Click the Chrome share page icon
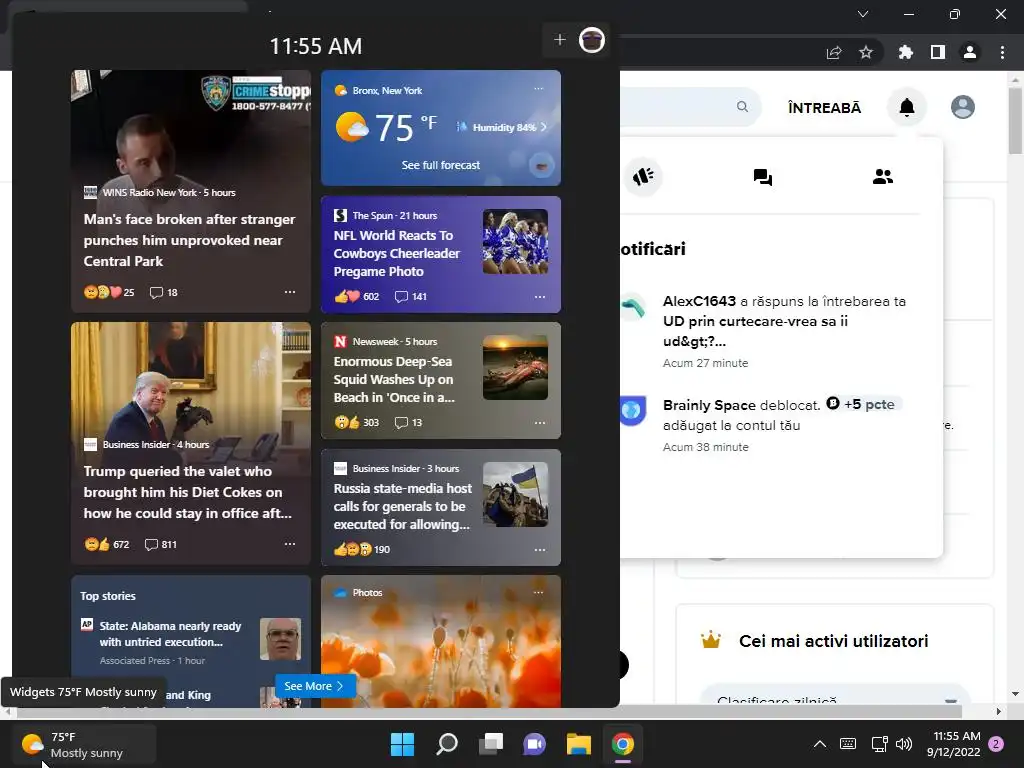This screenshot has width=1024, height=768. 834,52
